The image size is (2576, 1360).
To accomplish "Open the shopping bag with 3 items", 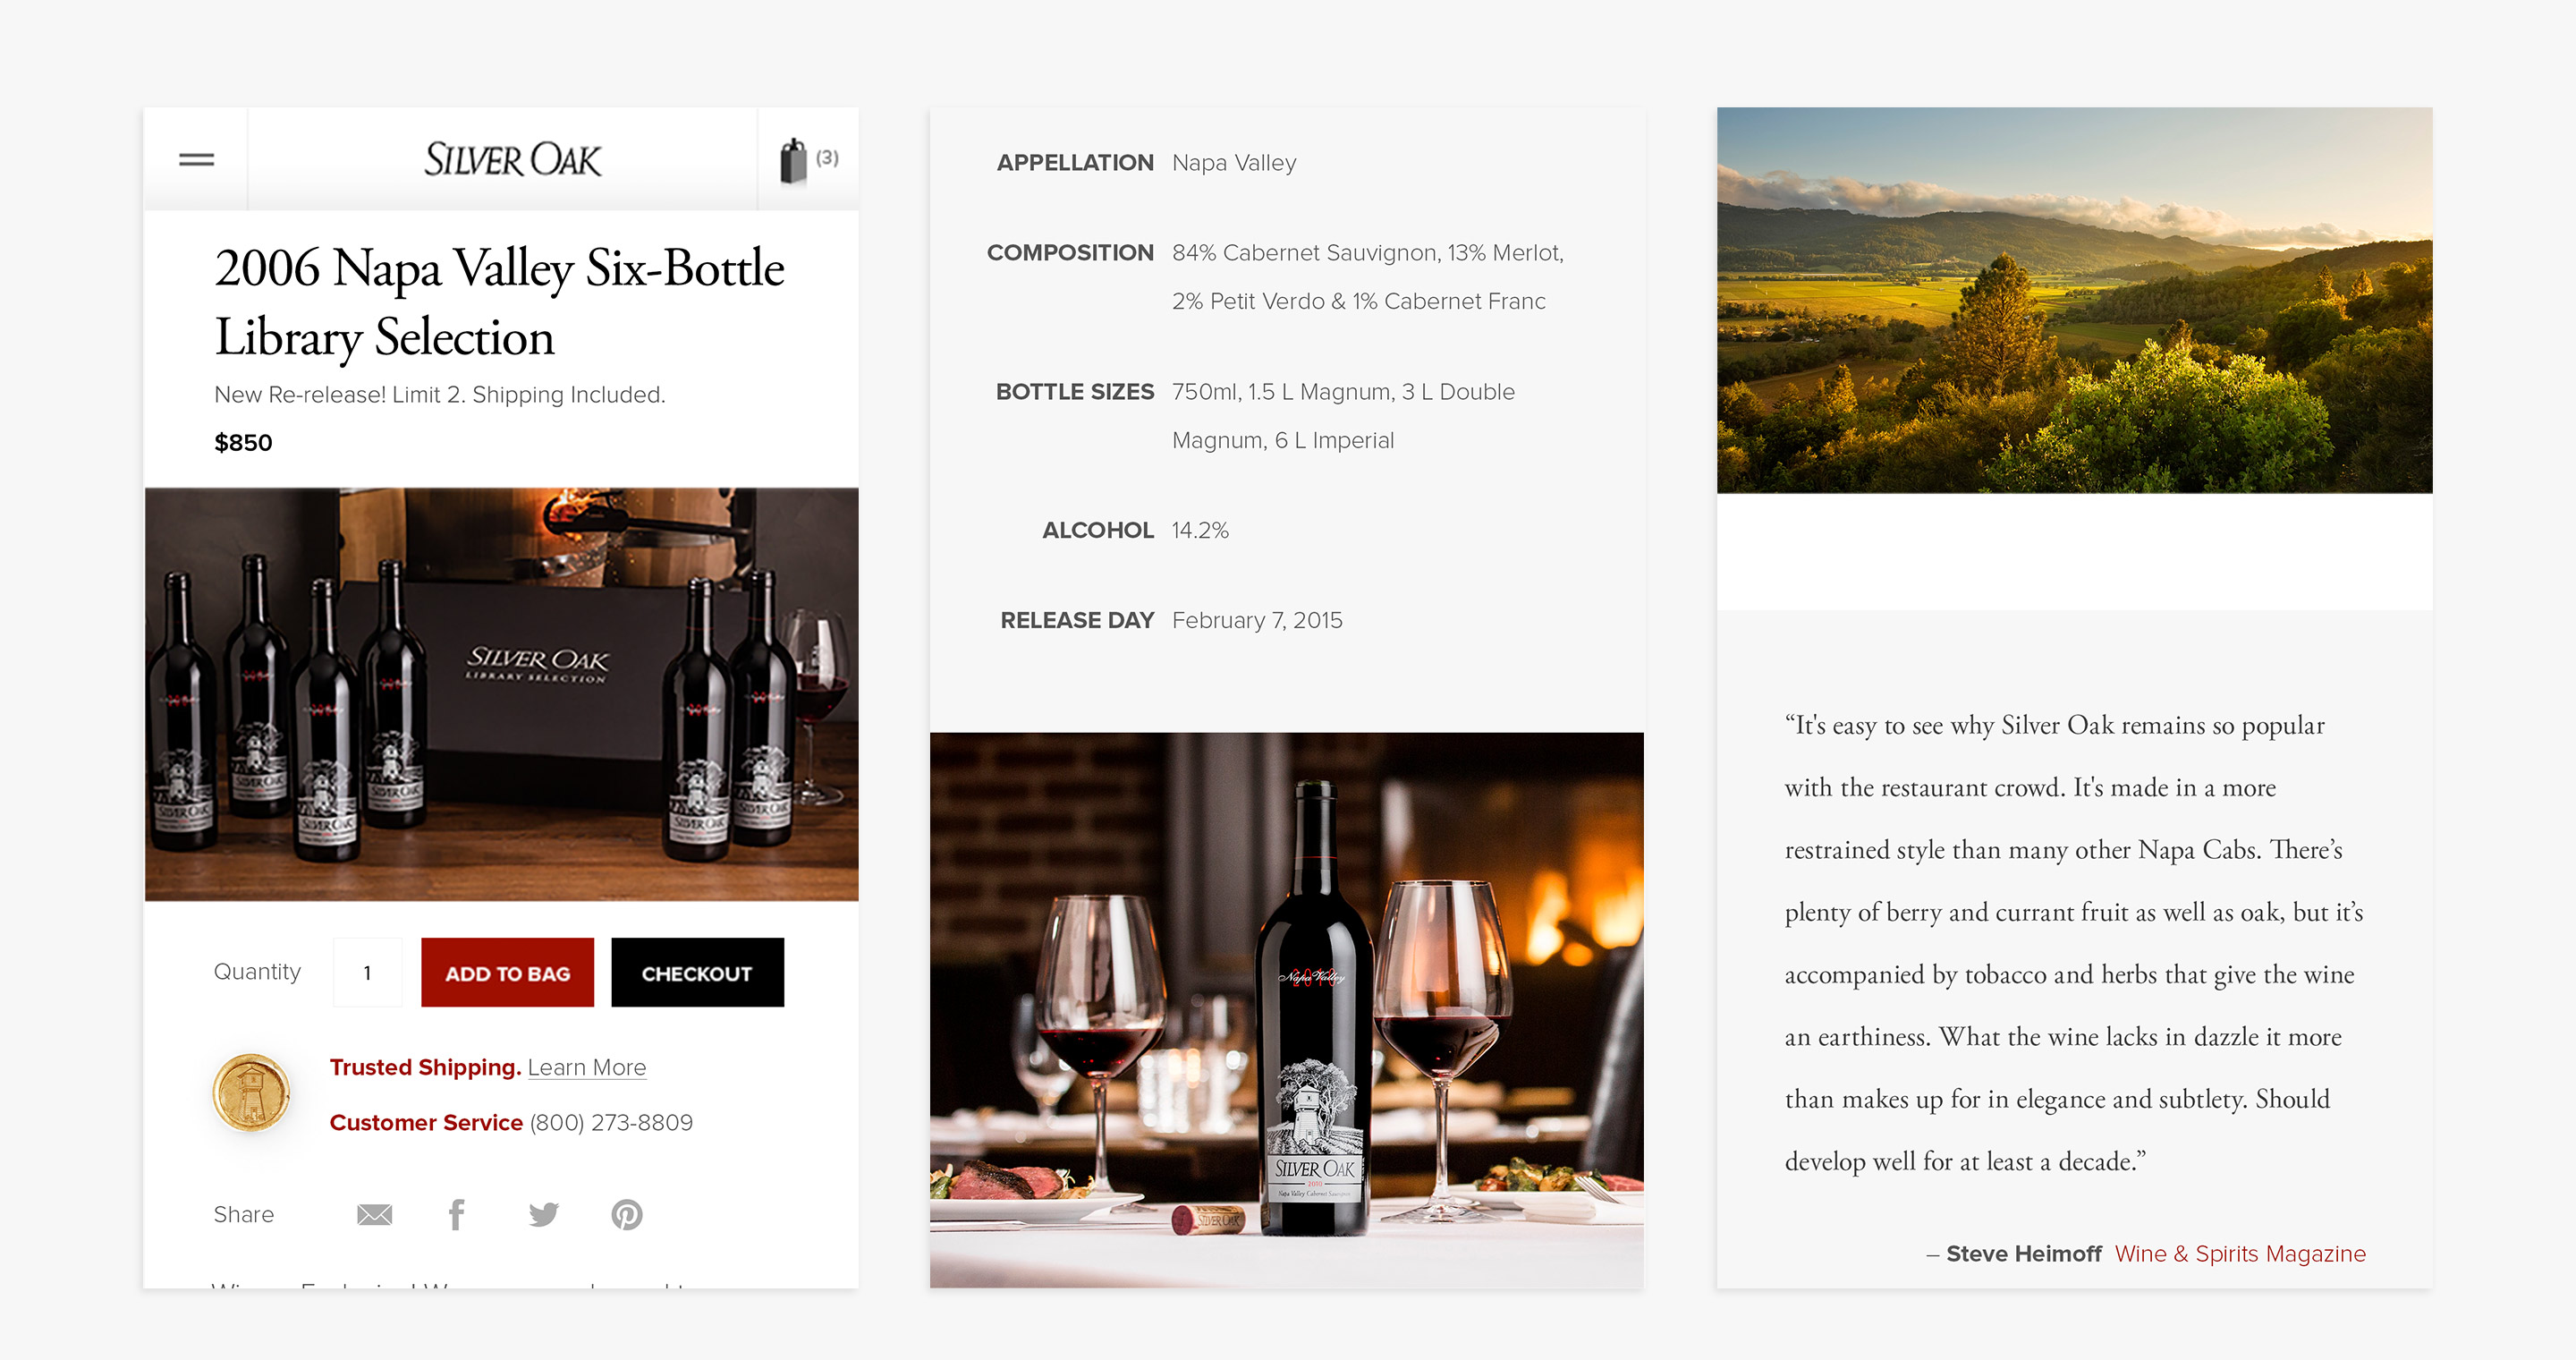I will 808,160.
